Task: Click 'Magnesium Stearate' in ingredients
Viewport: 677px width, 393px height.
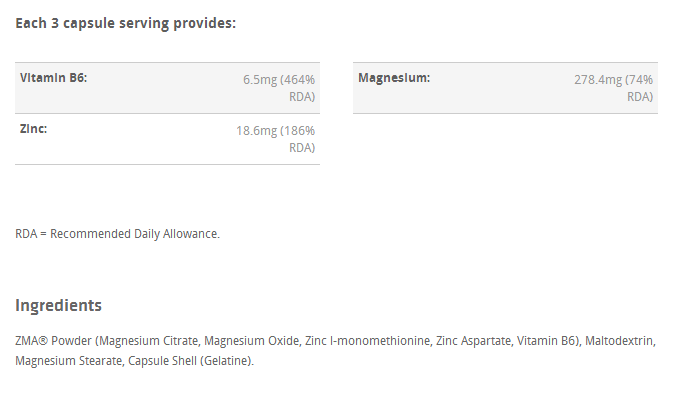Action: 69,361
